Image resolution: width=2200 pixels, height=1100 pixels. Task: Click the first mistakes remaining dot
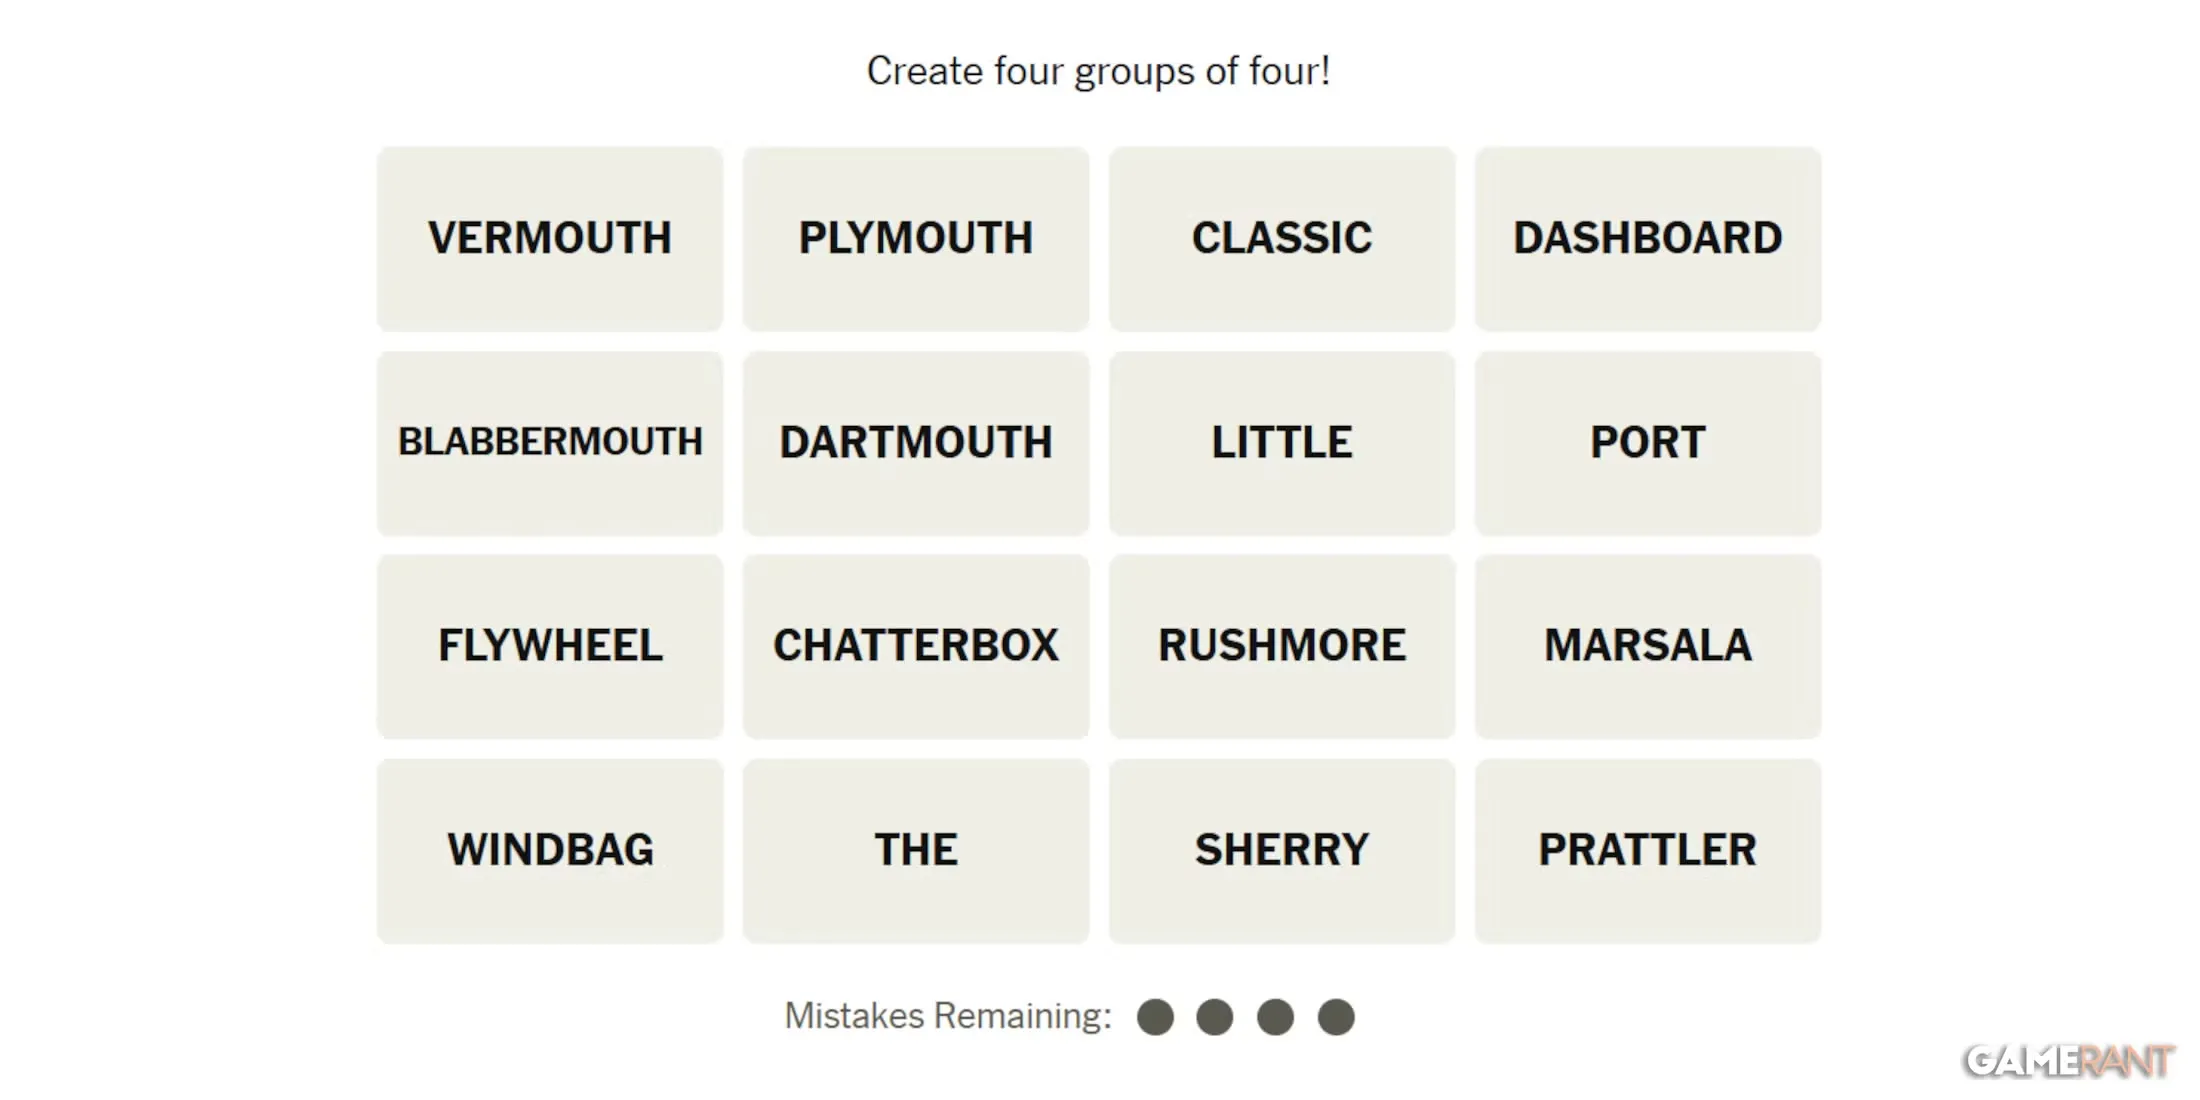(x=1155, y=1017)
